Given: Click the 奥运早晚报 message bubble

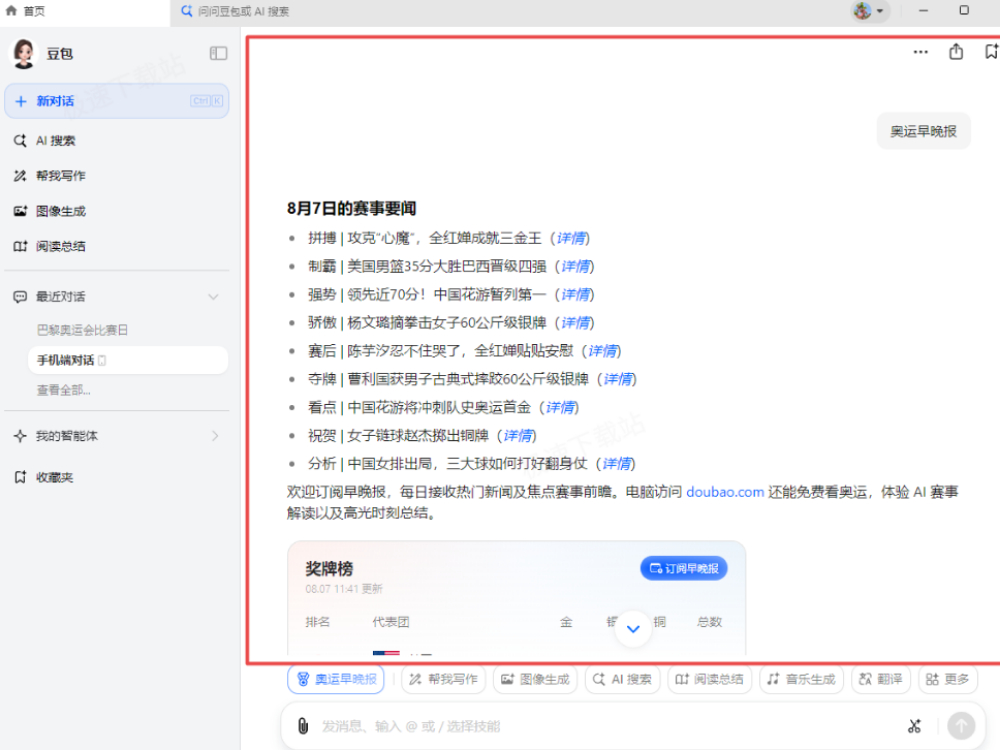Looking at the screenshot, I should (923, 131).
